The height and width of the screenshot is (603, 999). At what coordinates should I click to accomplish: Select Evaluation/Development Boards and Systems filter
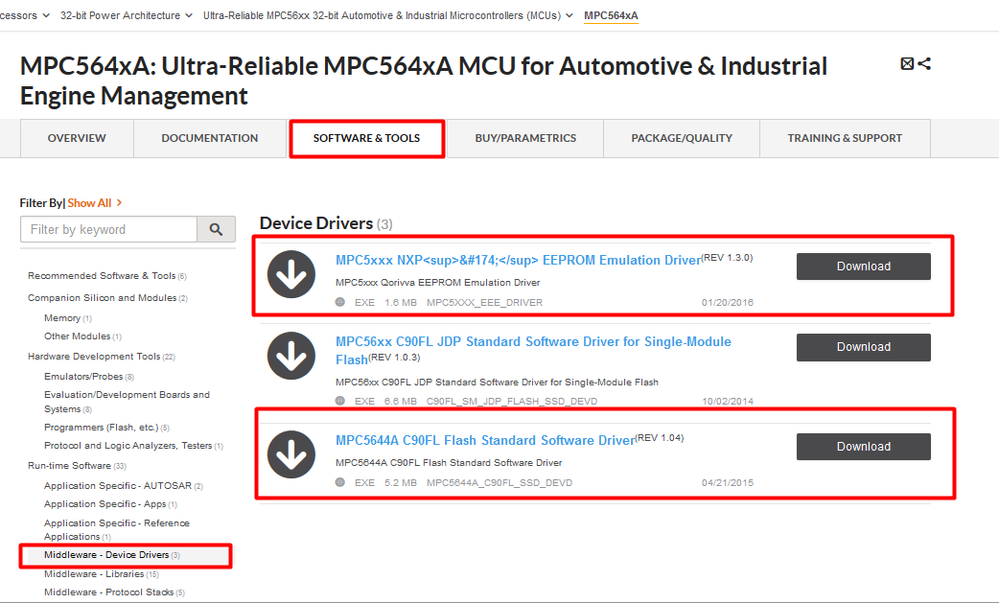click(127, 402)
